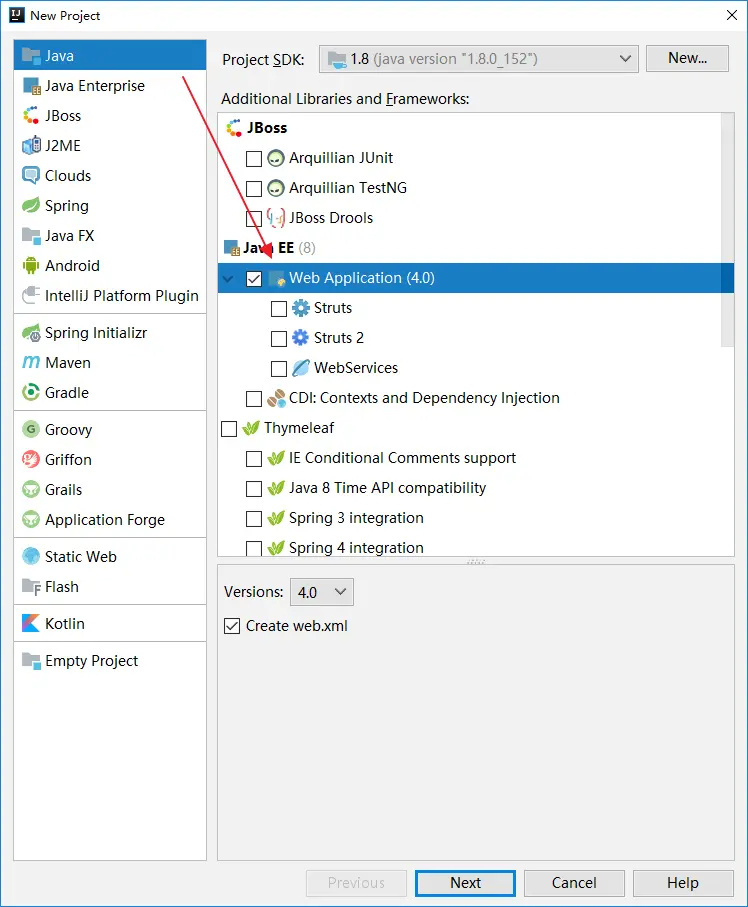Click the Kotlin logo icon
Image resolution: width=748 pixels, height=907 pixels.
tap(31, 623)
